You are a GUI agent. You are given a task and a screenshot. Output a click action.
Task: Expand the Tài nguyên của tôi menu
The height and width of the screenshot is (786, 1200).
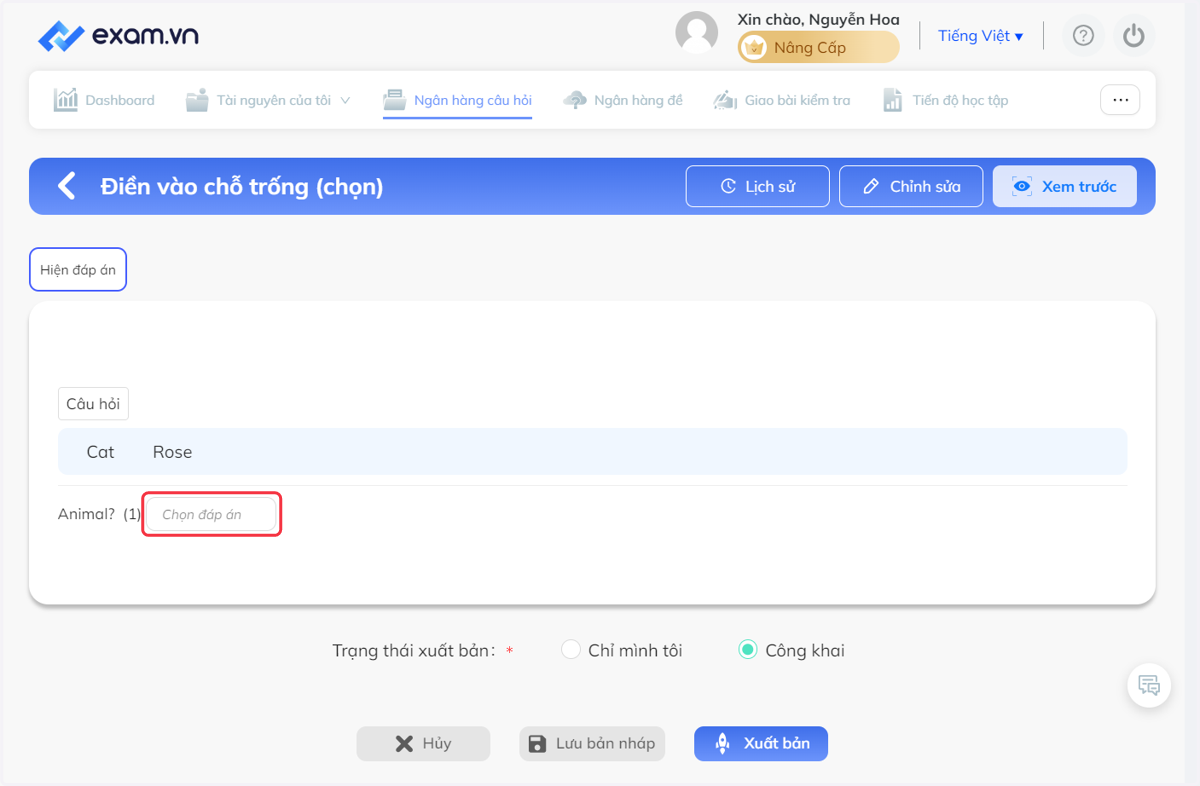[x=268, y=100]
